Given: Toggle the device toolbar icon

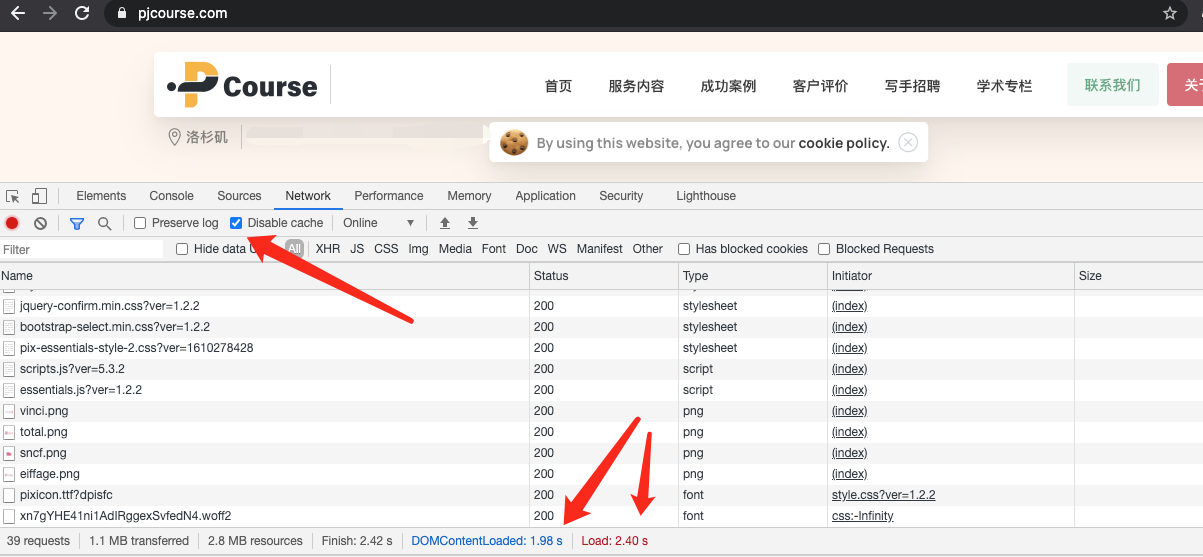Looking at the screenshot, I should tap(39, 196).
